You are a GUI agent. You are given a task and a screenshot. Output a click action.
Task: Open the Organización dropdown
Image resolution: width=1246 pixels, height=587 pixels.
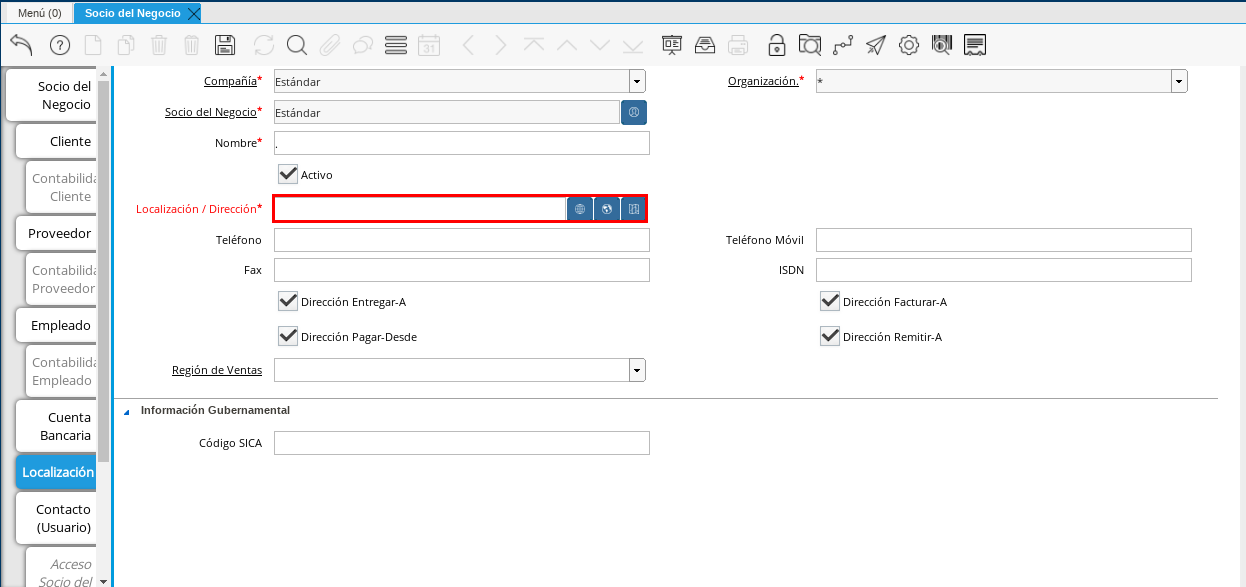point(1179,82)
